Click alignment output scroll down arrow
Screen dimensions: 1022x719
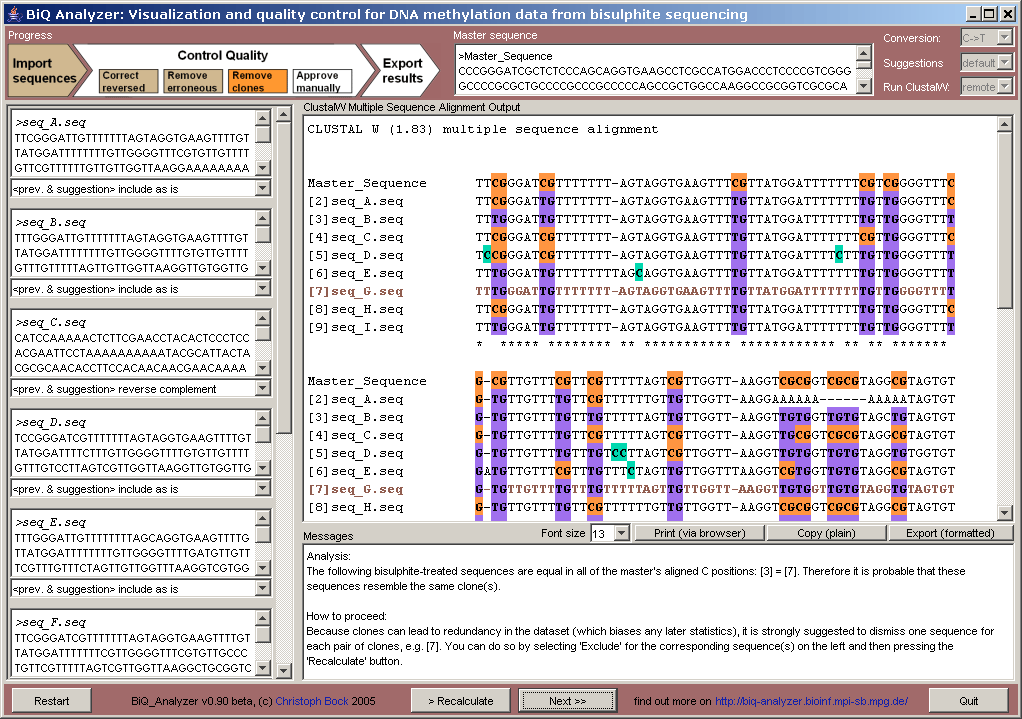(x=1004, y=512)
